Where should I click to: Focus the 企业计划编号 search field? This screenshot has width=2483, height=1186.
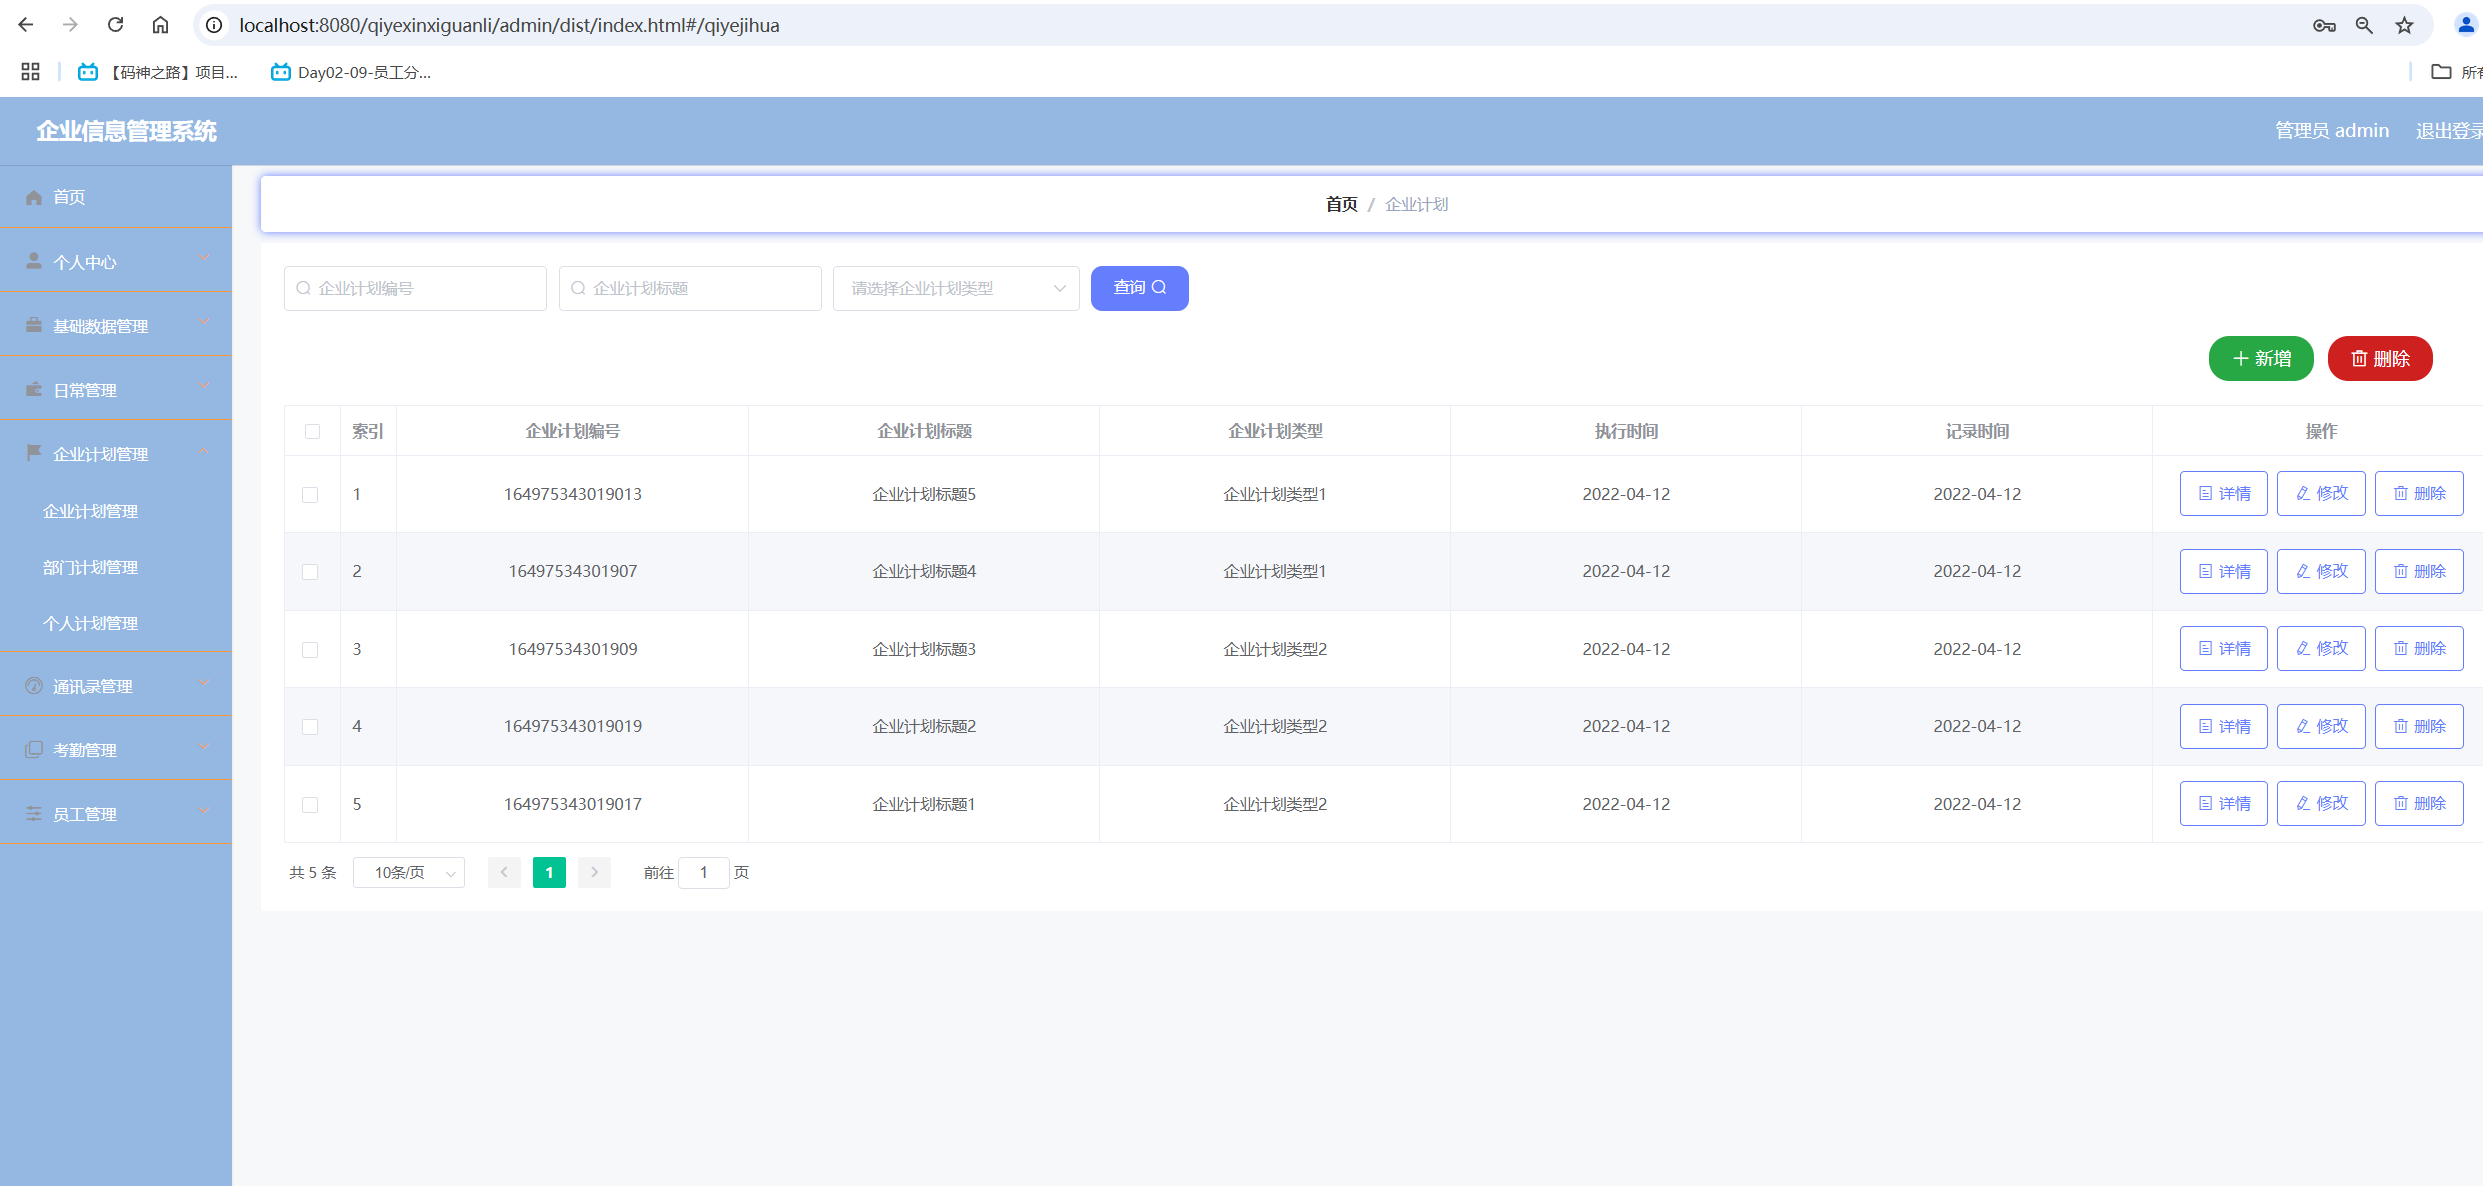(415, 288)
